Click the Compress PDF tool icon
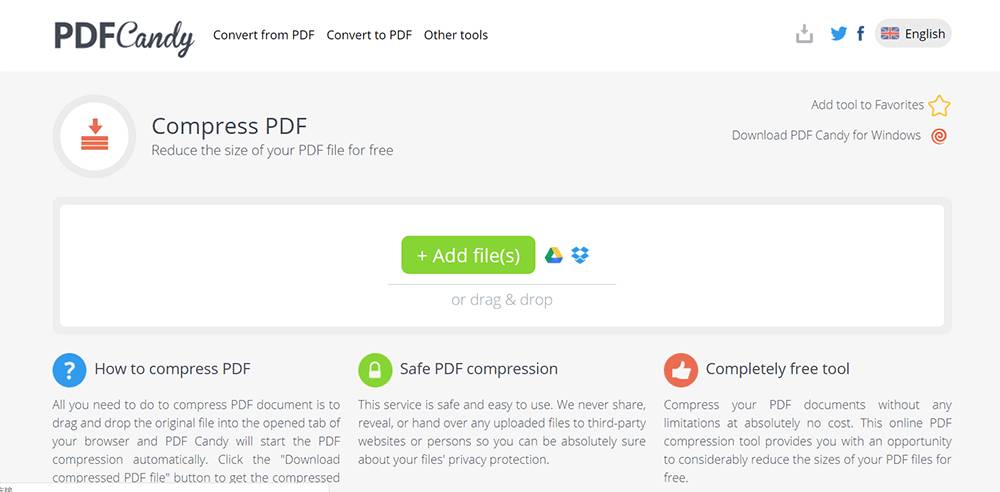This screenshot has height=492, width=1000. [94, 135]
